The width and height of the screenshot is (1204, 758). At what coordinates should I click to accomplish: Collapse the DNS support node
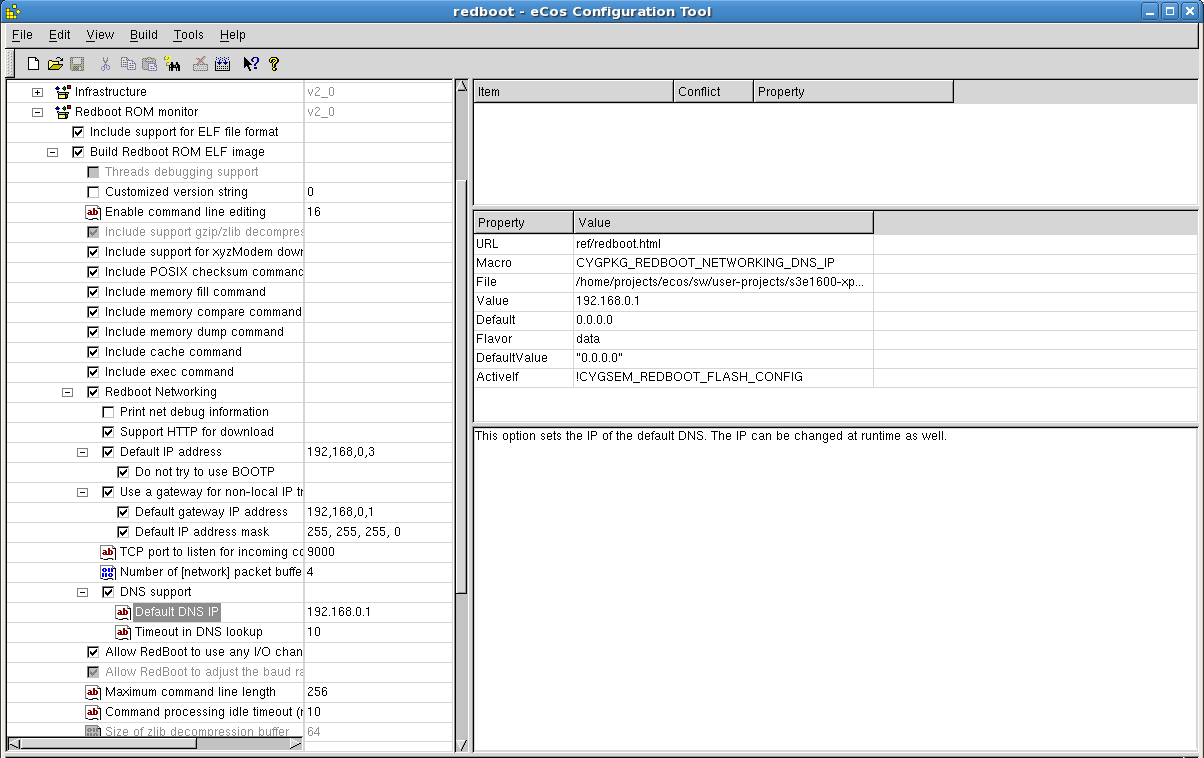(x=83, y=592)
